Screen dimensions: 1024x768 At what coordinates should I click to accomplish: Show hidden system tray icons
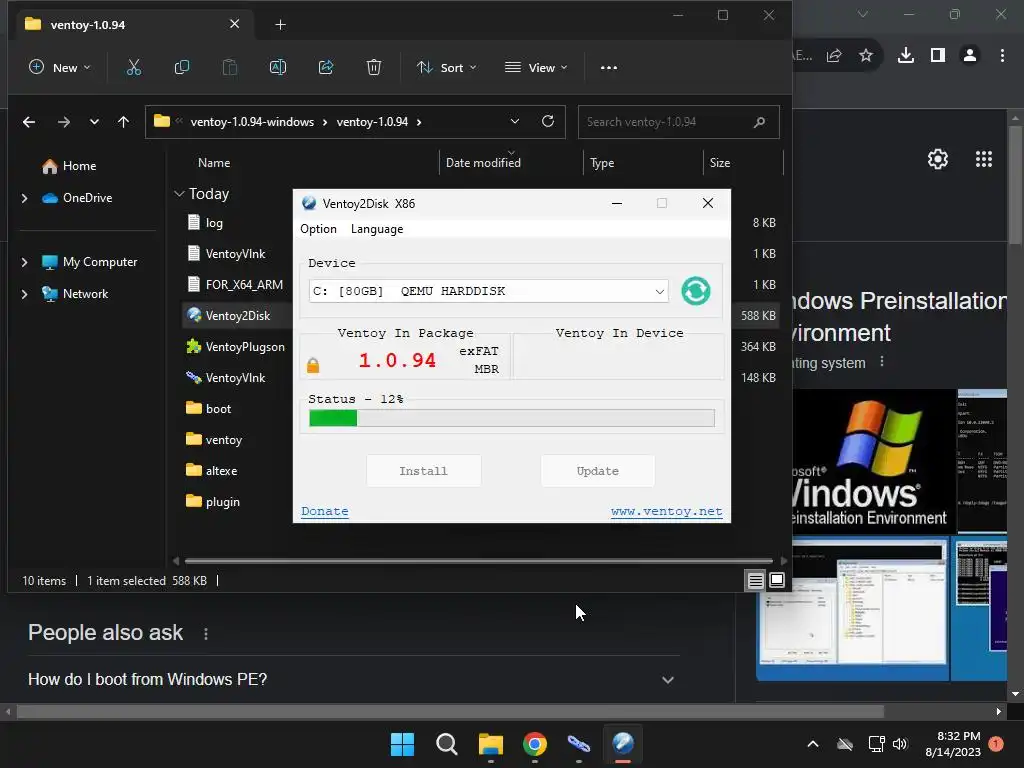tap(813, 744)
